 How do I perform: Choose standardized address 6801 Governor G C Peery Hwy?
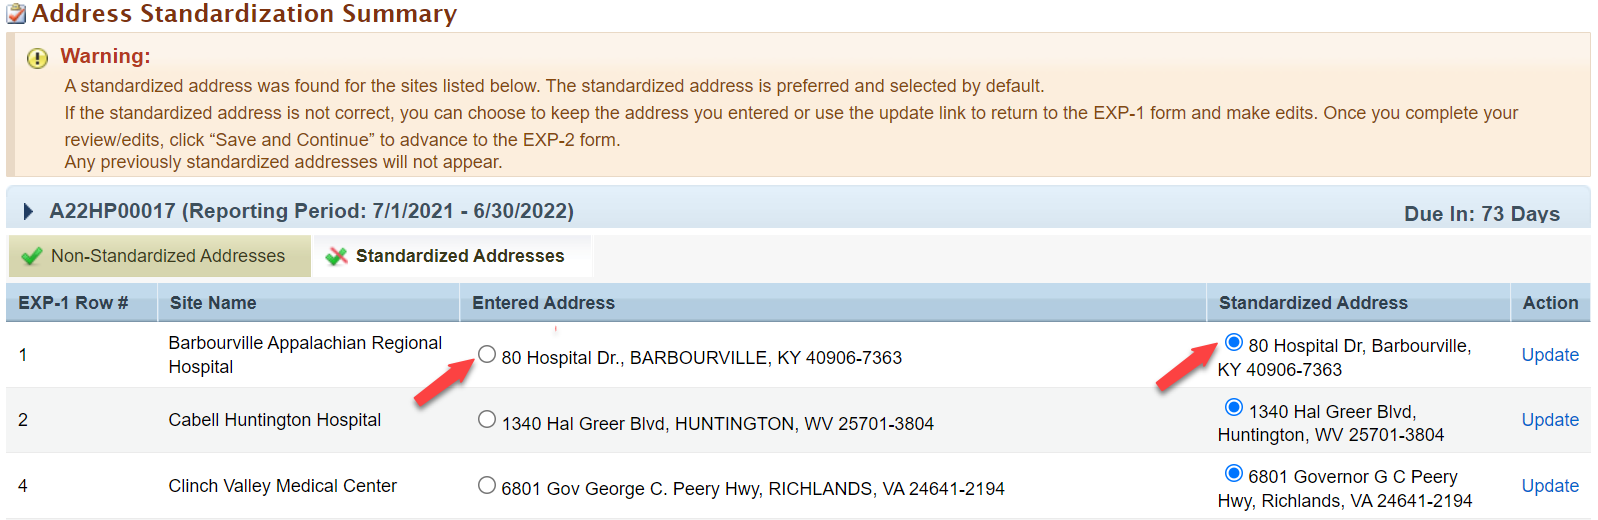(x=1234, y=473)
